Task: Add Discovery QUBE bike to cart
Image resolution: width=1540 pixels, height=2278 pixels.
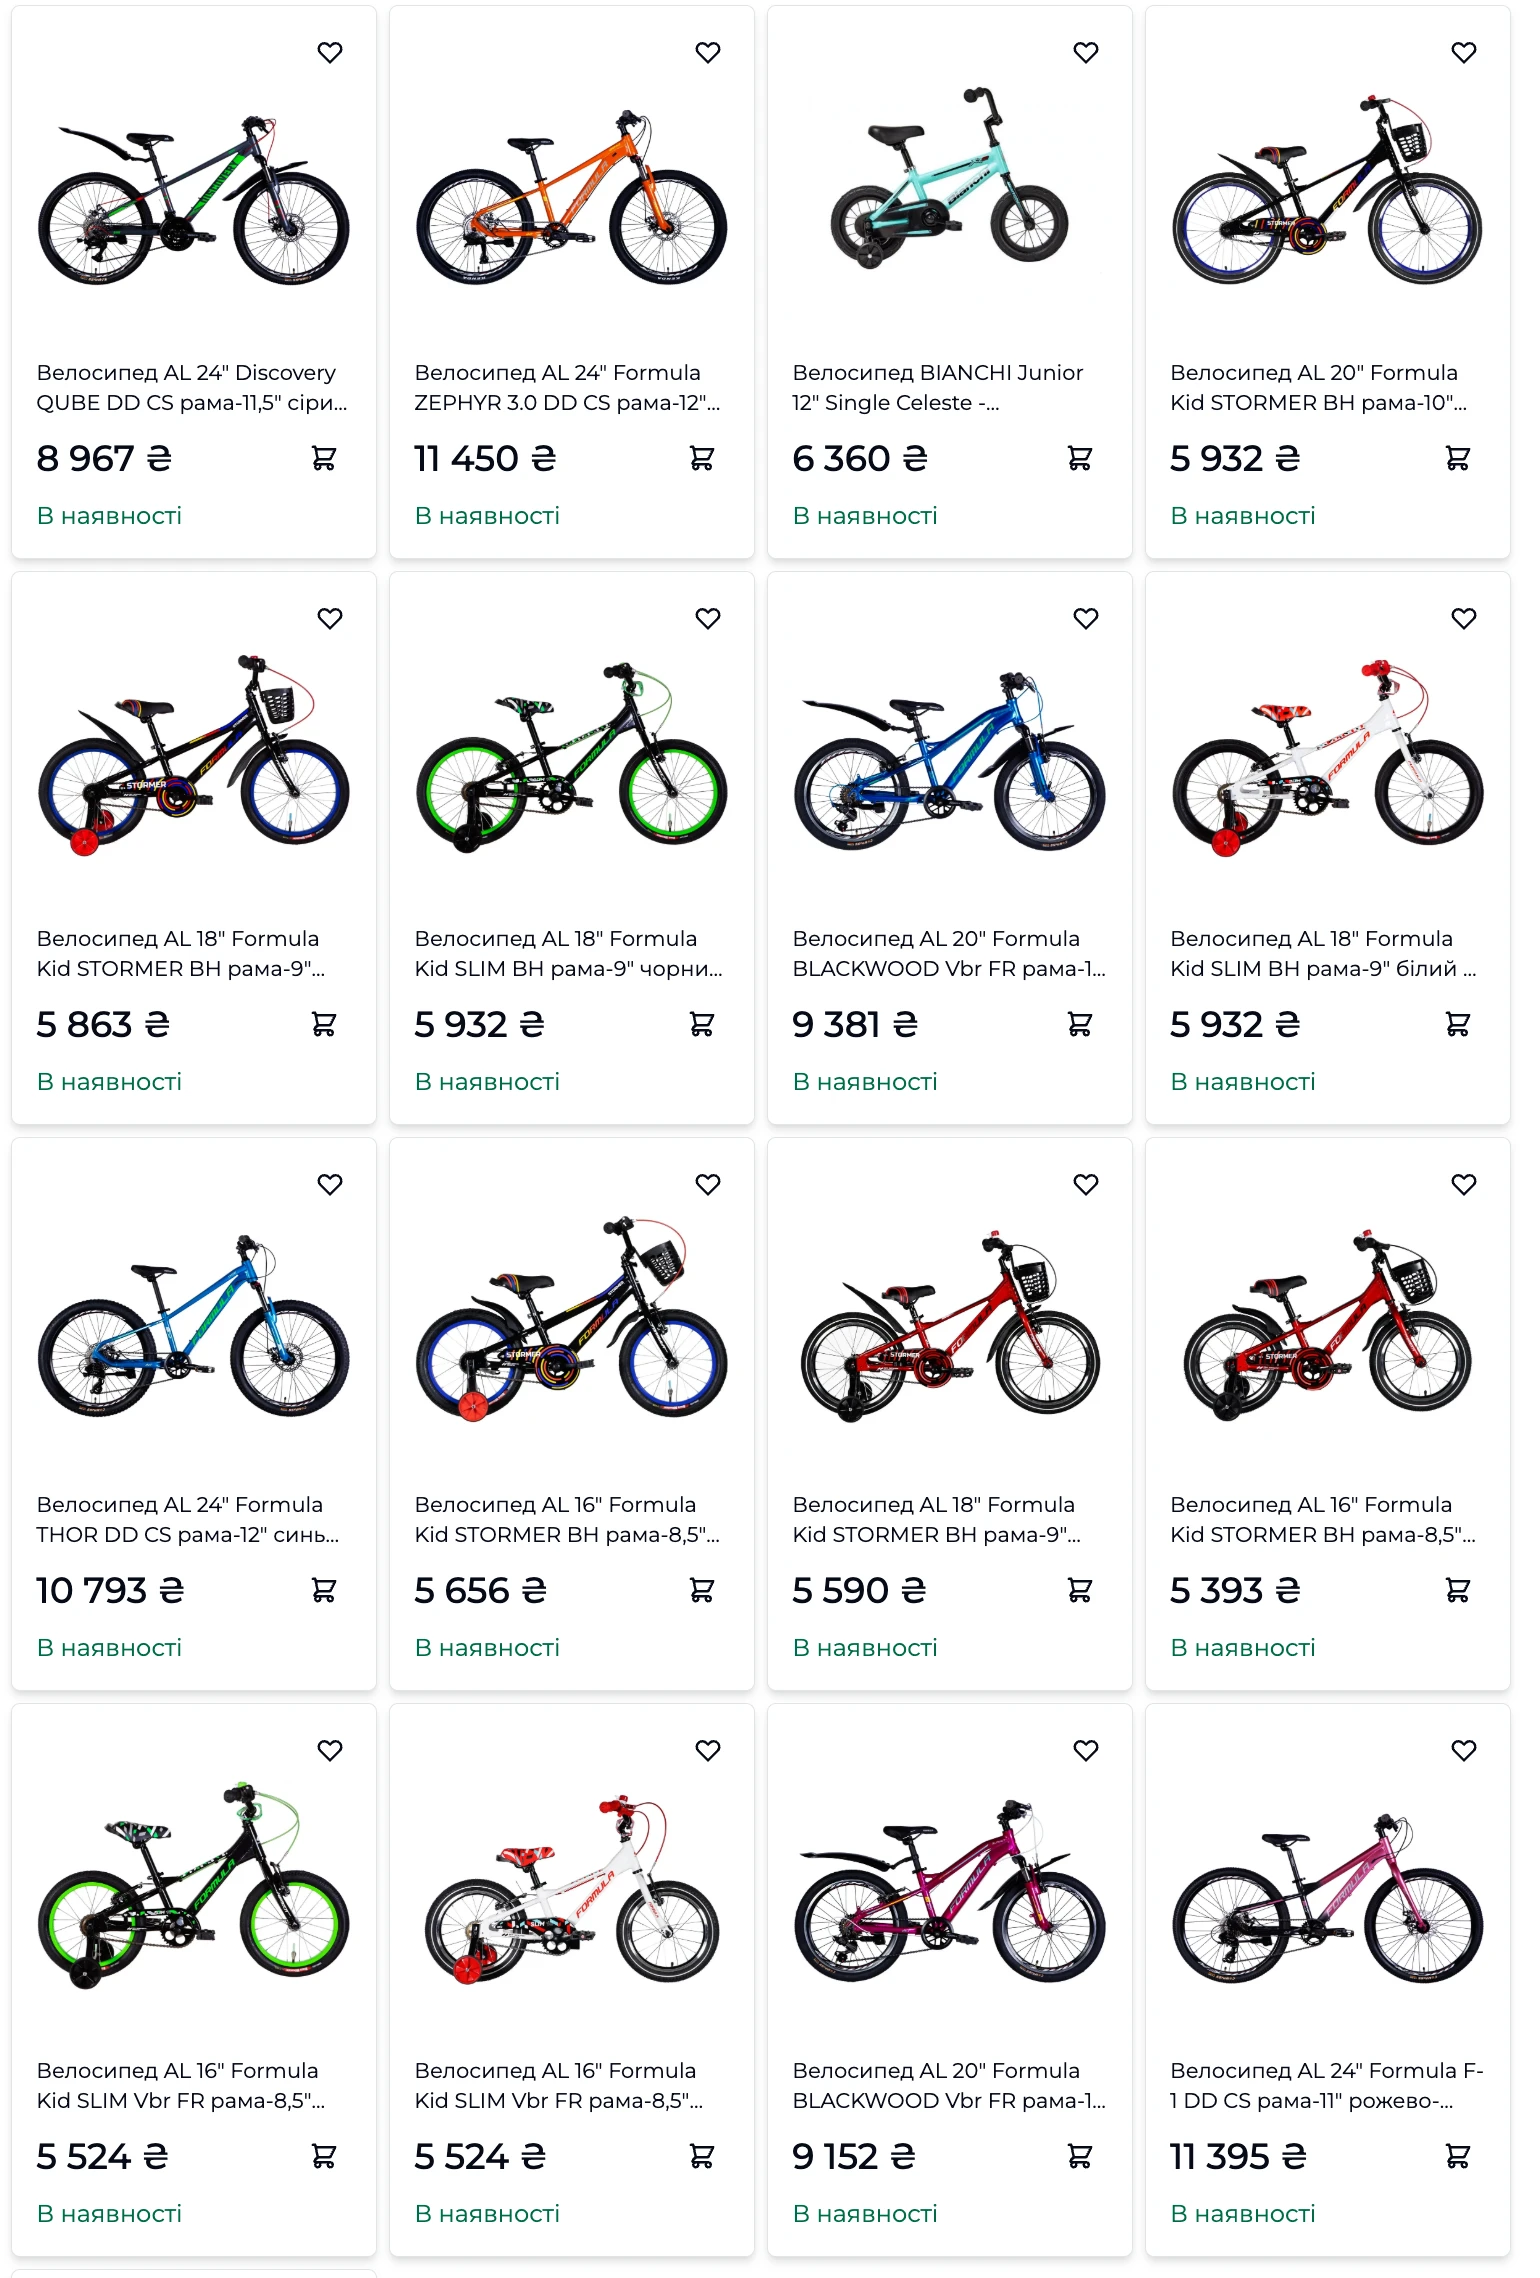Action: (324, 458)
